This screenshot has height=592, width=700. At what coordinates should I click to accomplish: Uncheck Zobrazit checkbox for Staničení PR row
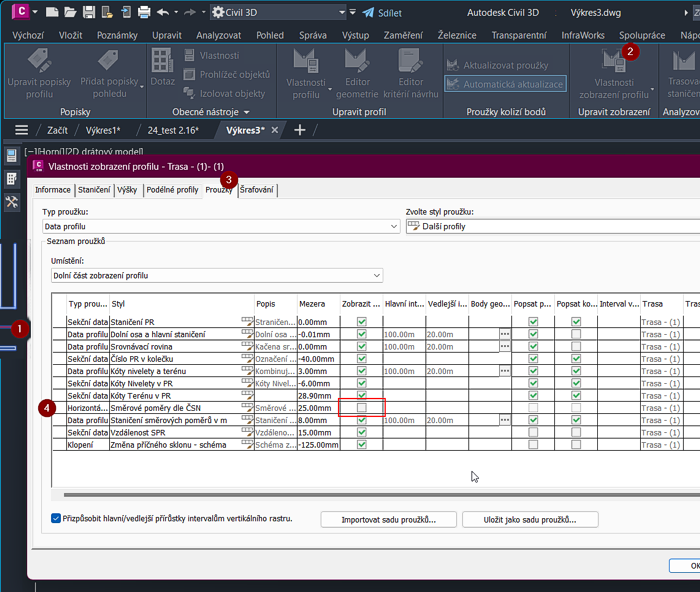pos(361,322)
